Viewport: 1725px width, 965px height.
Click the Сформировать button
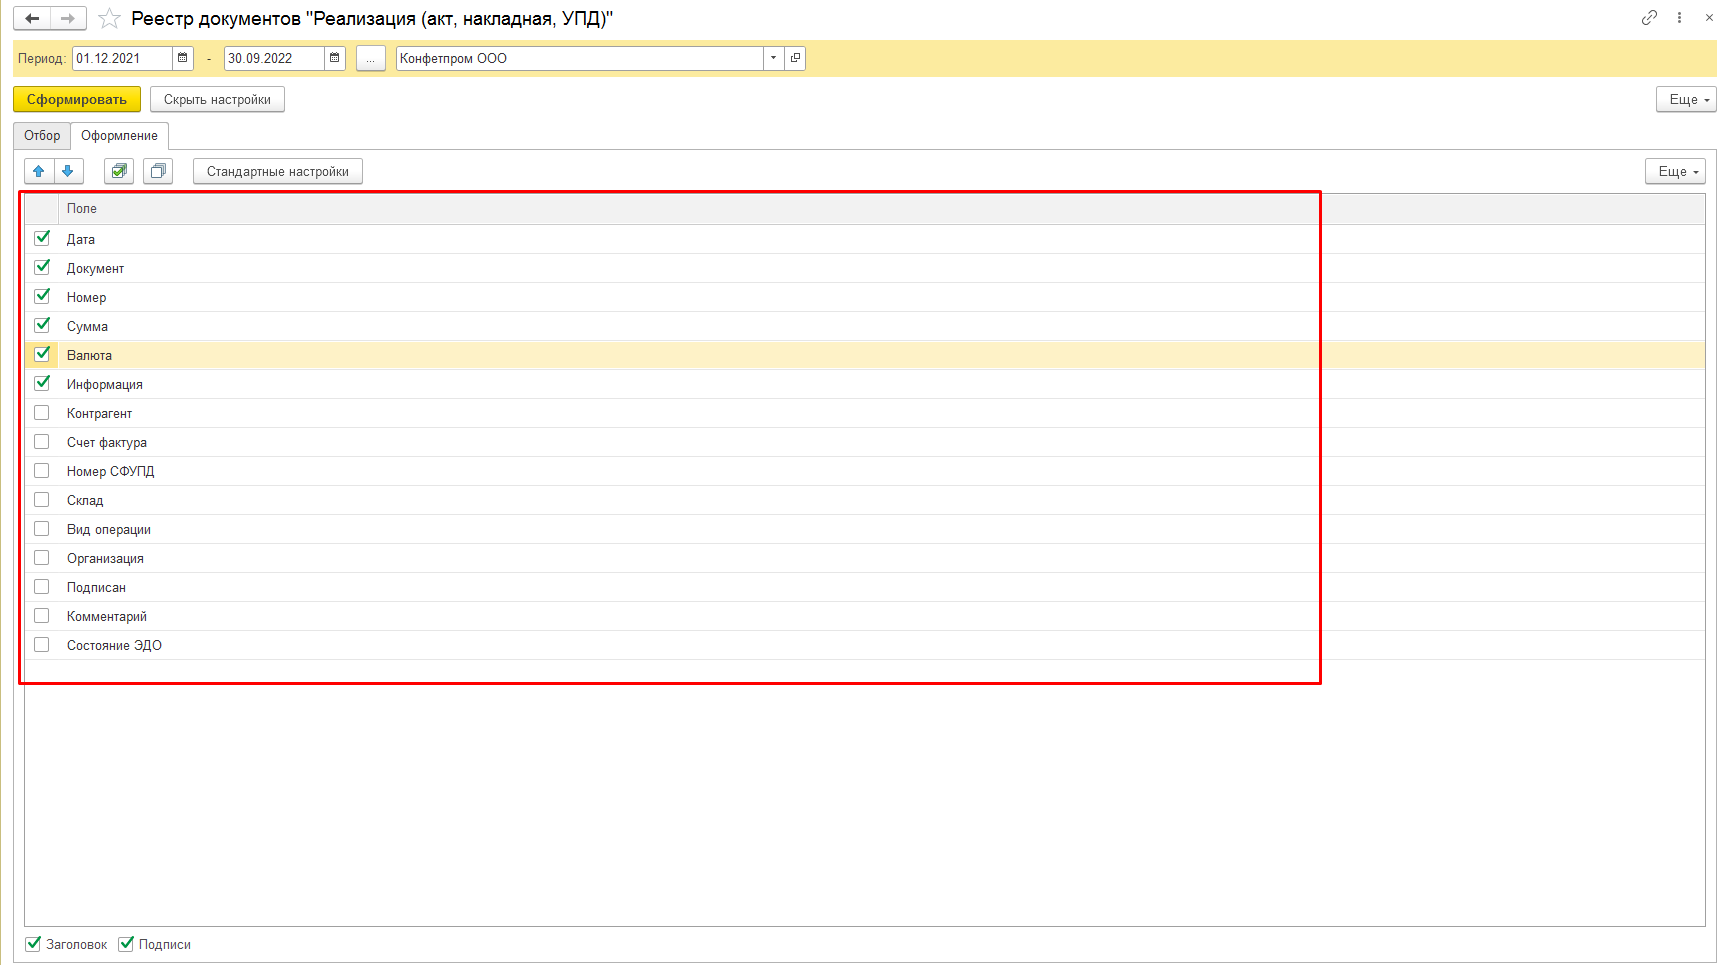coord(77,99)
